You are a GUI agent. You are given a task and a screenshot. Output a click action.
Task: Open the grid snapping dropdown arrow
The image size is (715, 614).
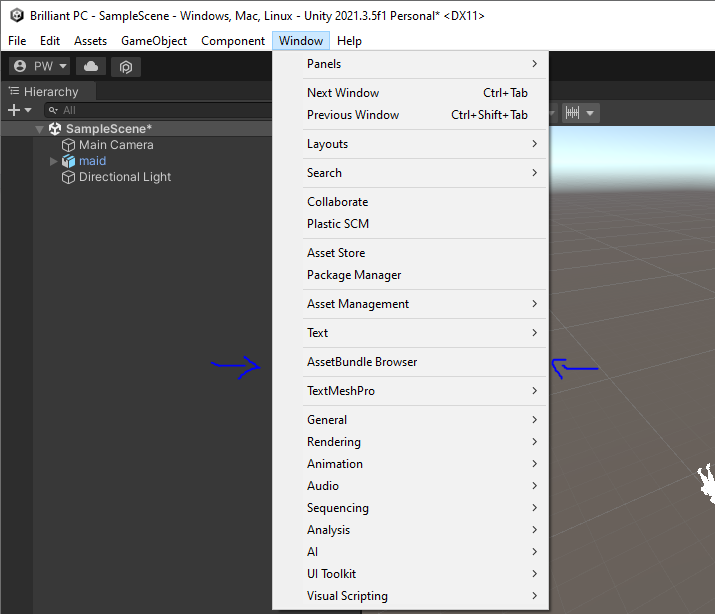pyautogui.click(x=590, y=113)
